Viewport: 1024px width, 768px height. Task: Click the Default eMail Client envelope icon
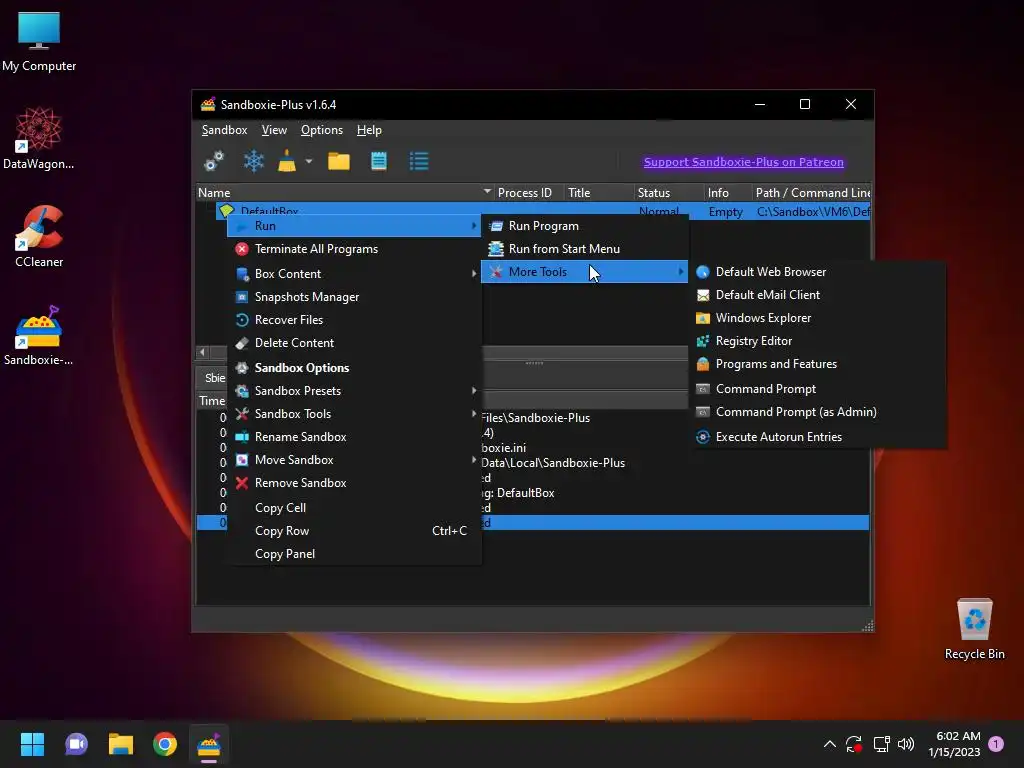[703, 295]
